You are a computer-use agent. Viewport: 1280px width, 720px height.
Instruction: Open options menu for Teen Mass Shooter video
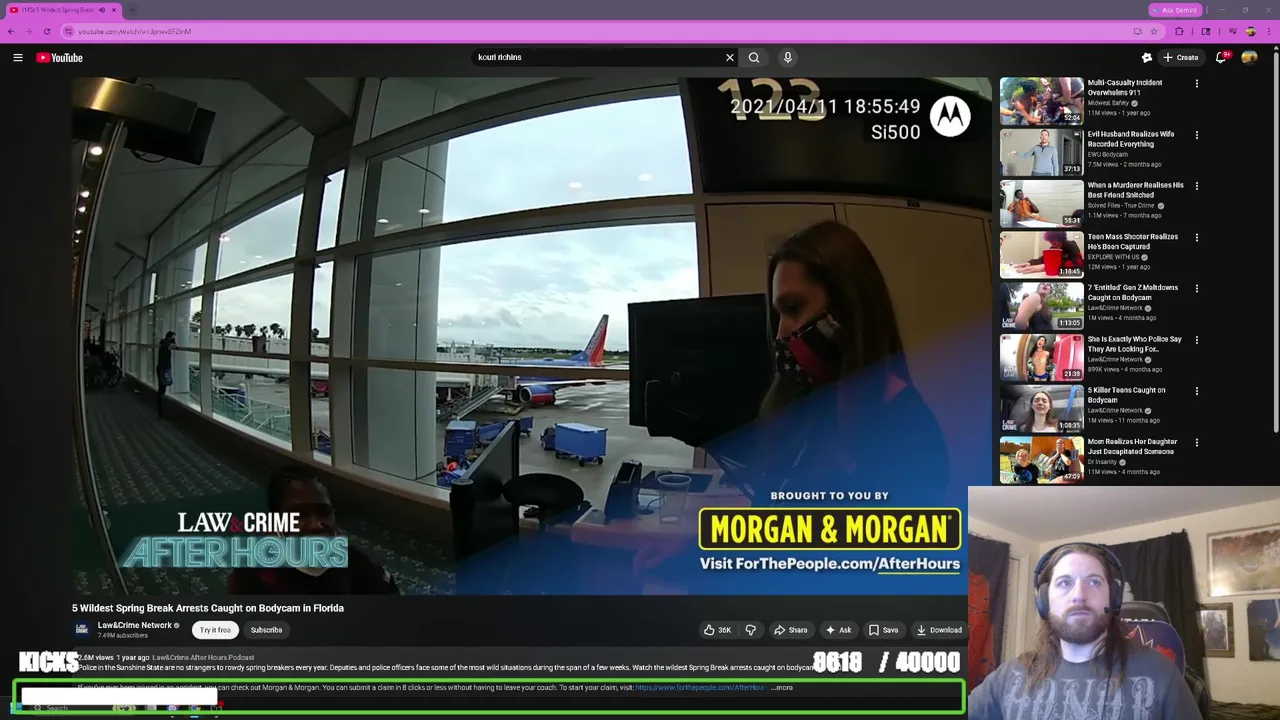[1196, 238]
